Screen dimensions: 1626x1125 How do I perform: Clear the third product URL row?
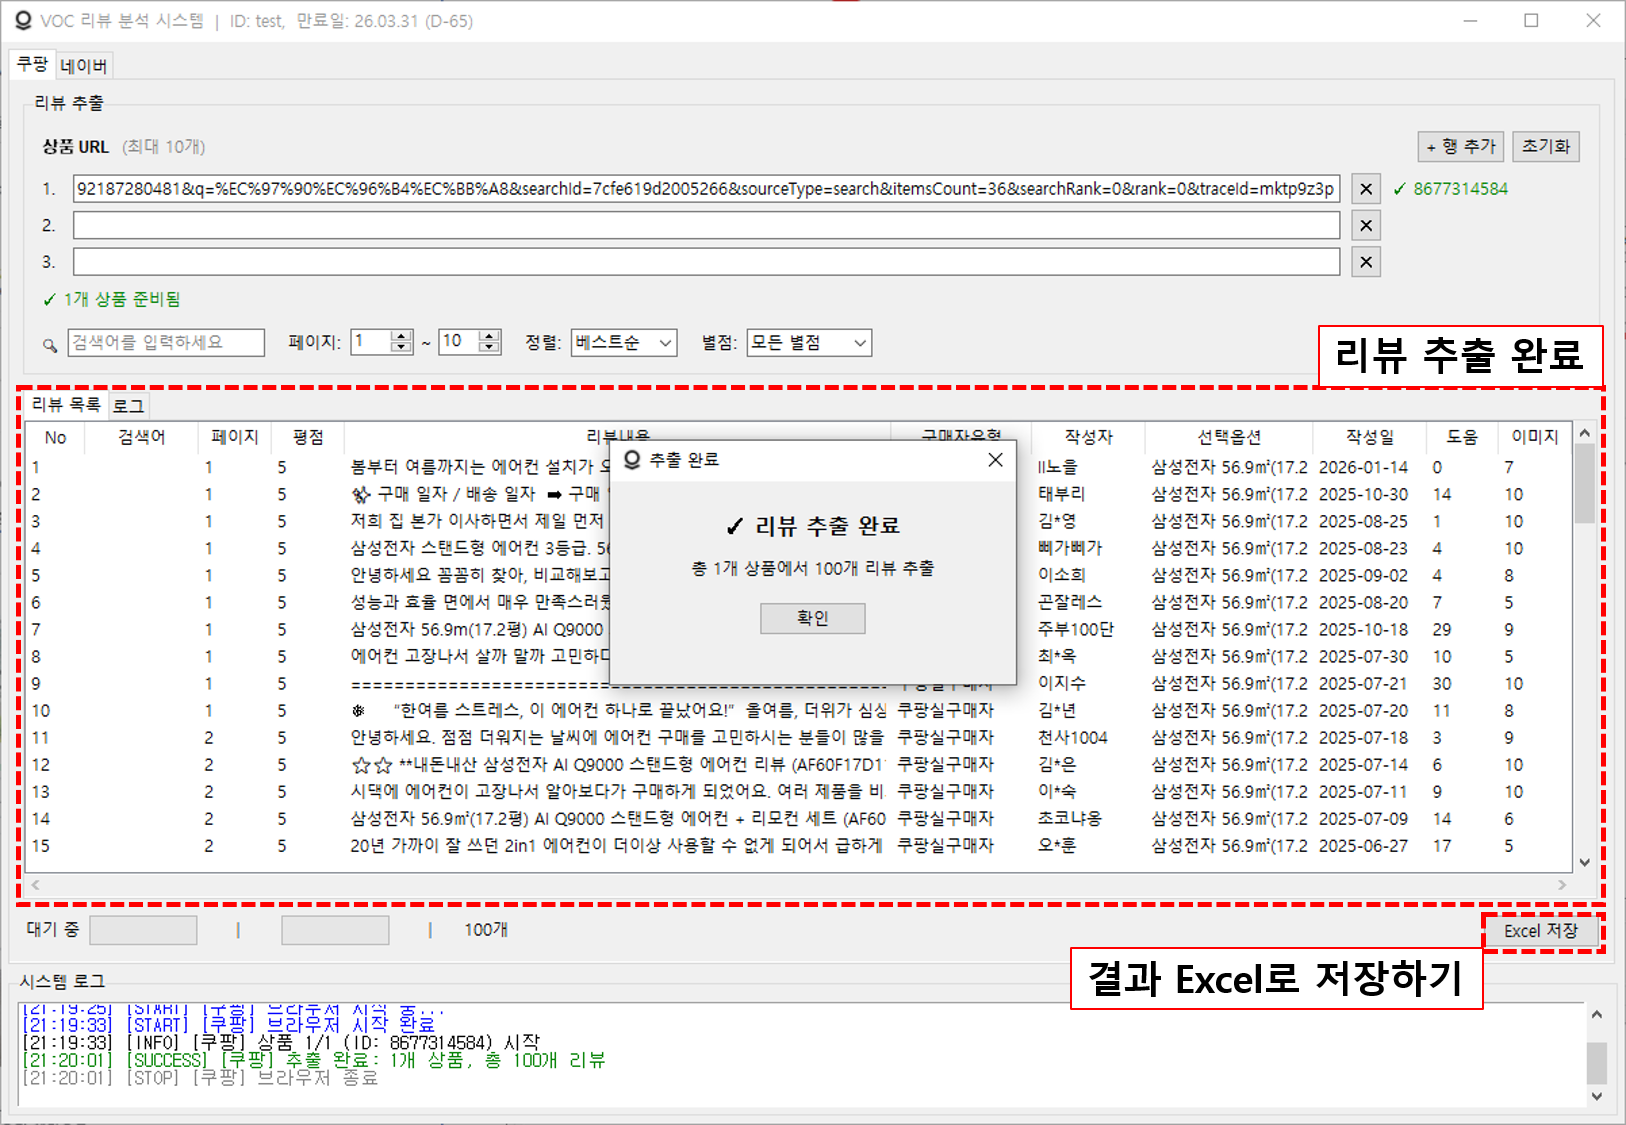[1366, 262]
